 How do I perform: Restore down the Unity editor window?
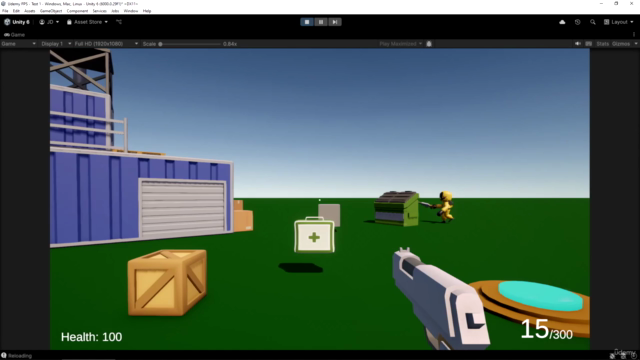(x=616, y=4)
